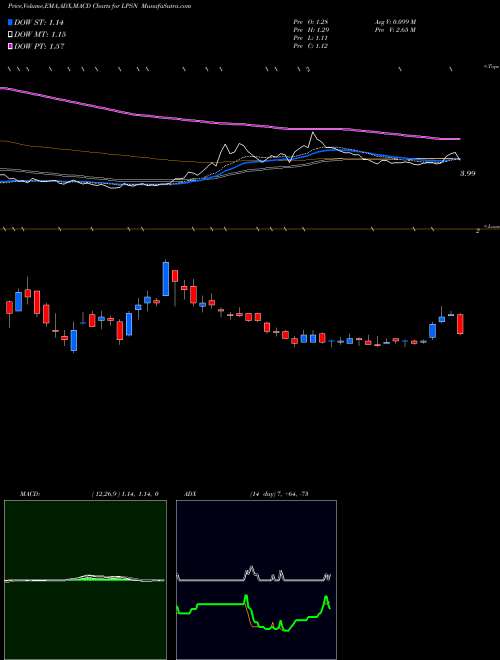Screen dimensions: 500x660
Task: Click the ADX (14 day) values text
Action: coord(279,494)
